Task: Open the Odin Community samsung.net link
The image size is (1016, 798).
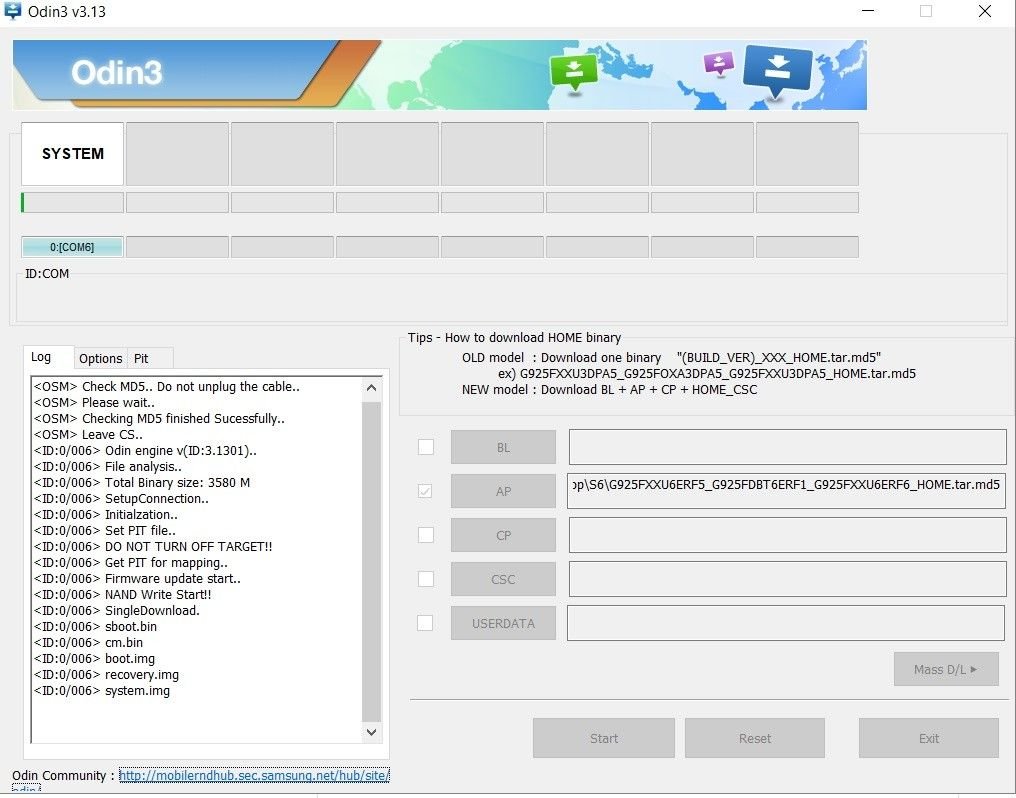Action: 254,775
